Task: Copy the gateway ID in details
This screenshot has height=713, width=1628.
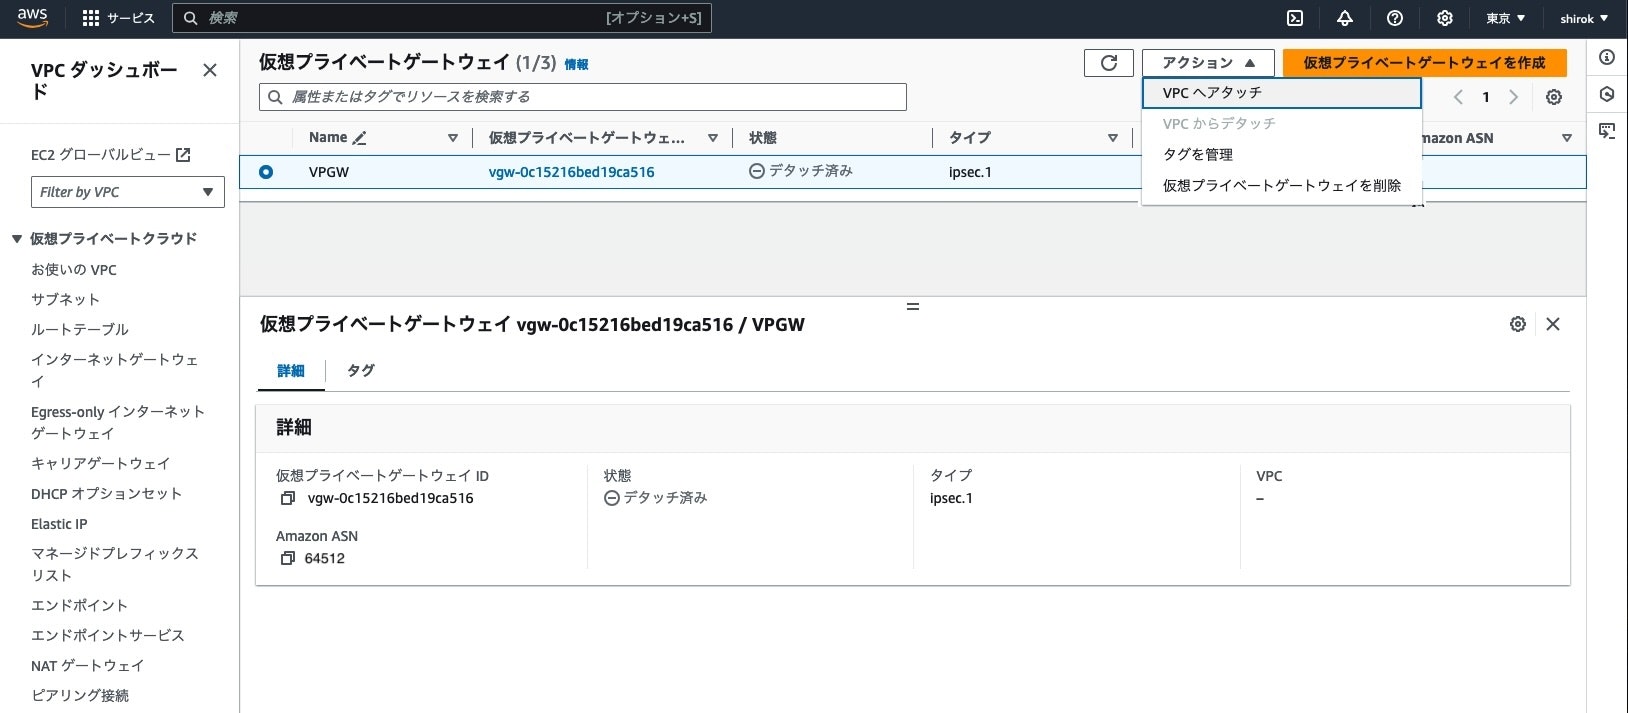Action: [x=288, y=498]
